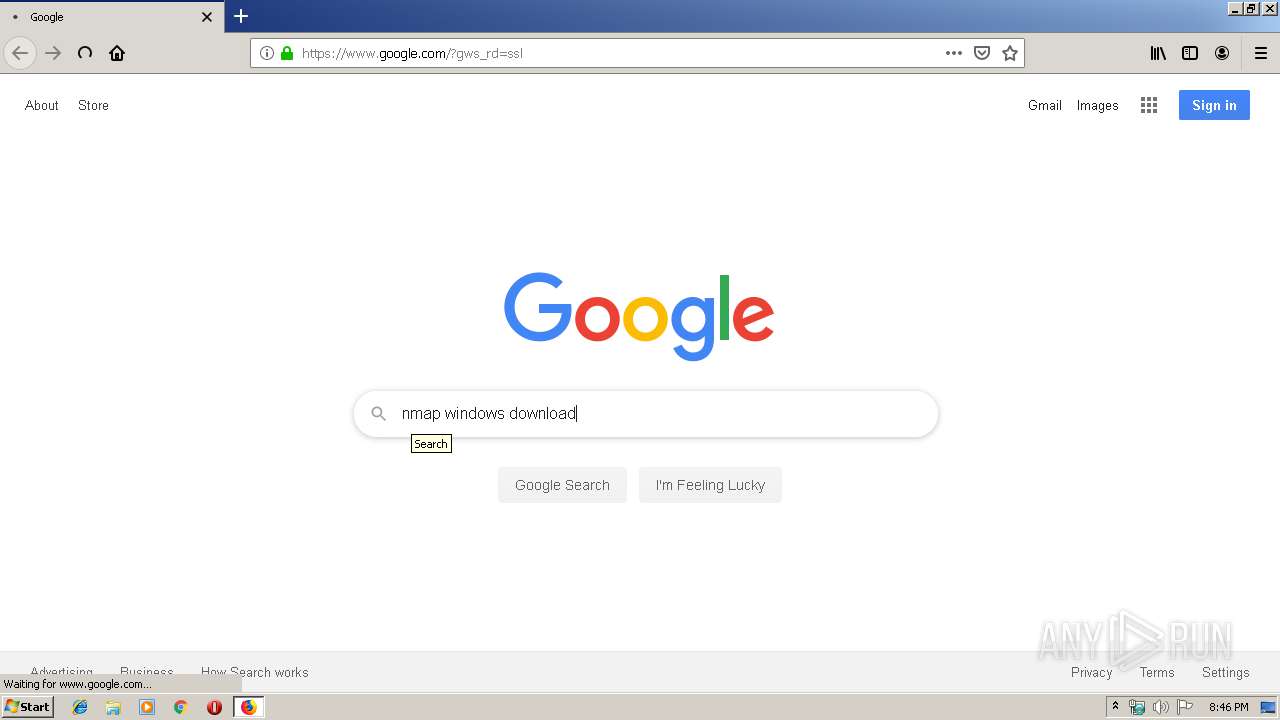Show hidden tray icons arrow
The width and height of the screenshot is (1280, 720).
point(1115,706)
